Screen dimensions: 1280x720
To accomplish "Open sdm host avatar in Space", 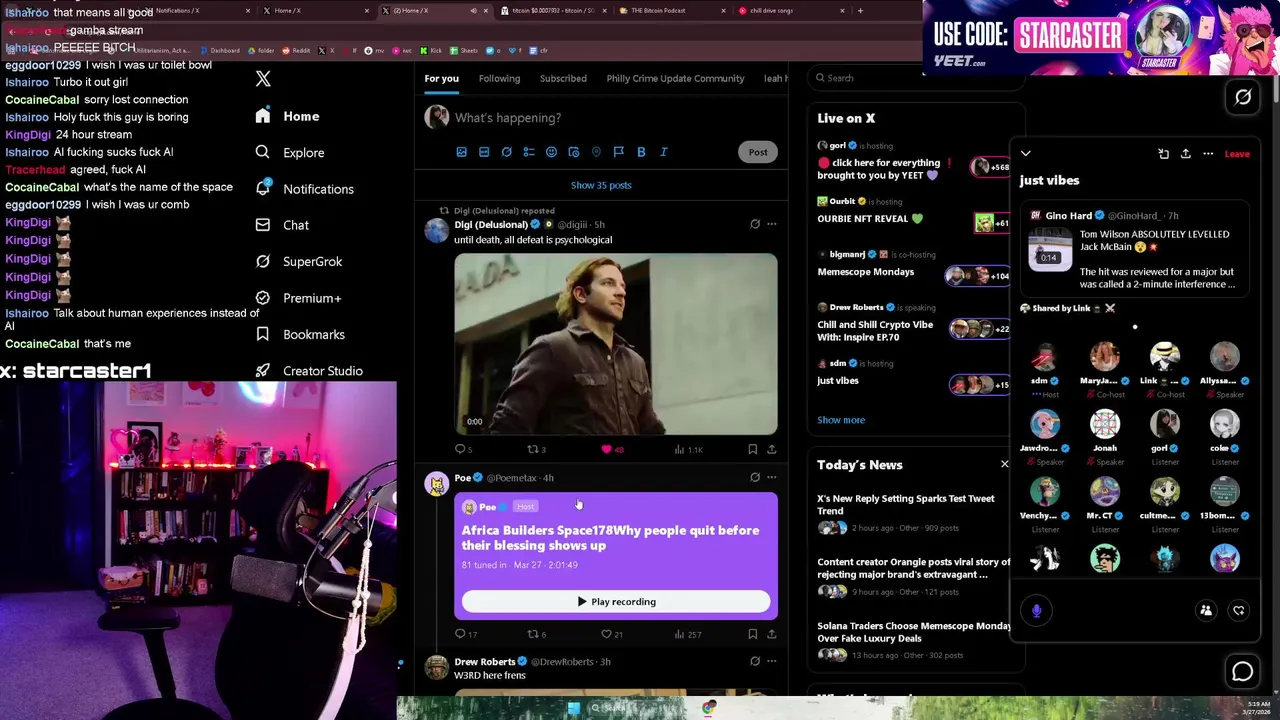I will click(x=1045, y=357).
